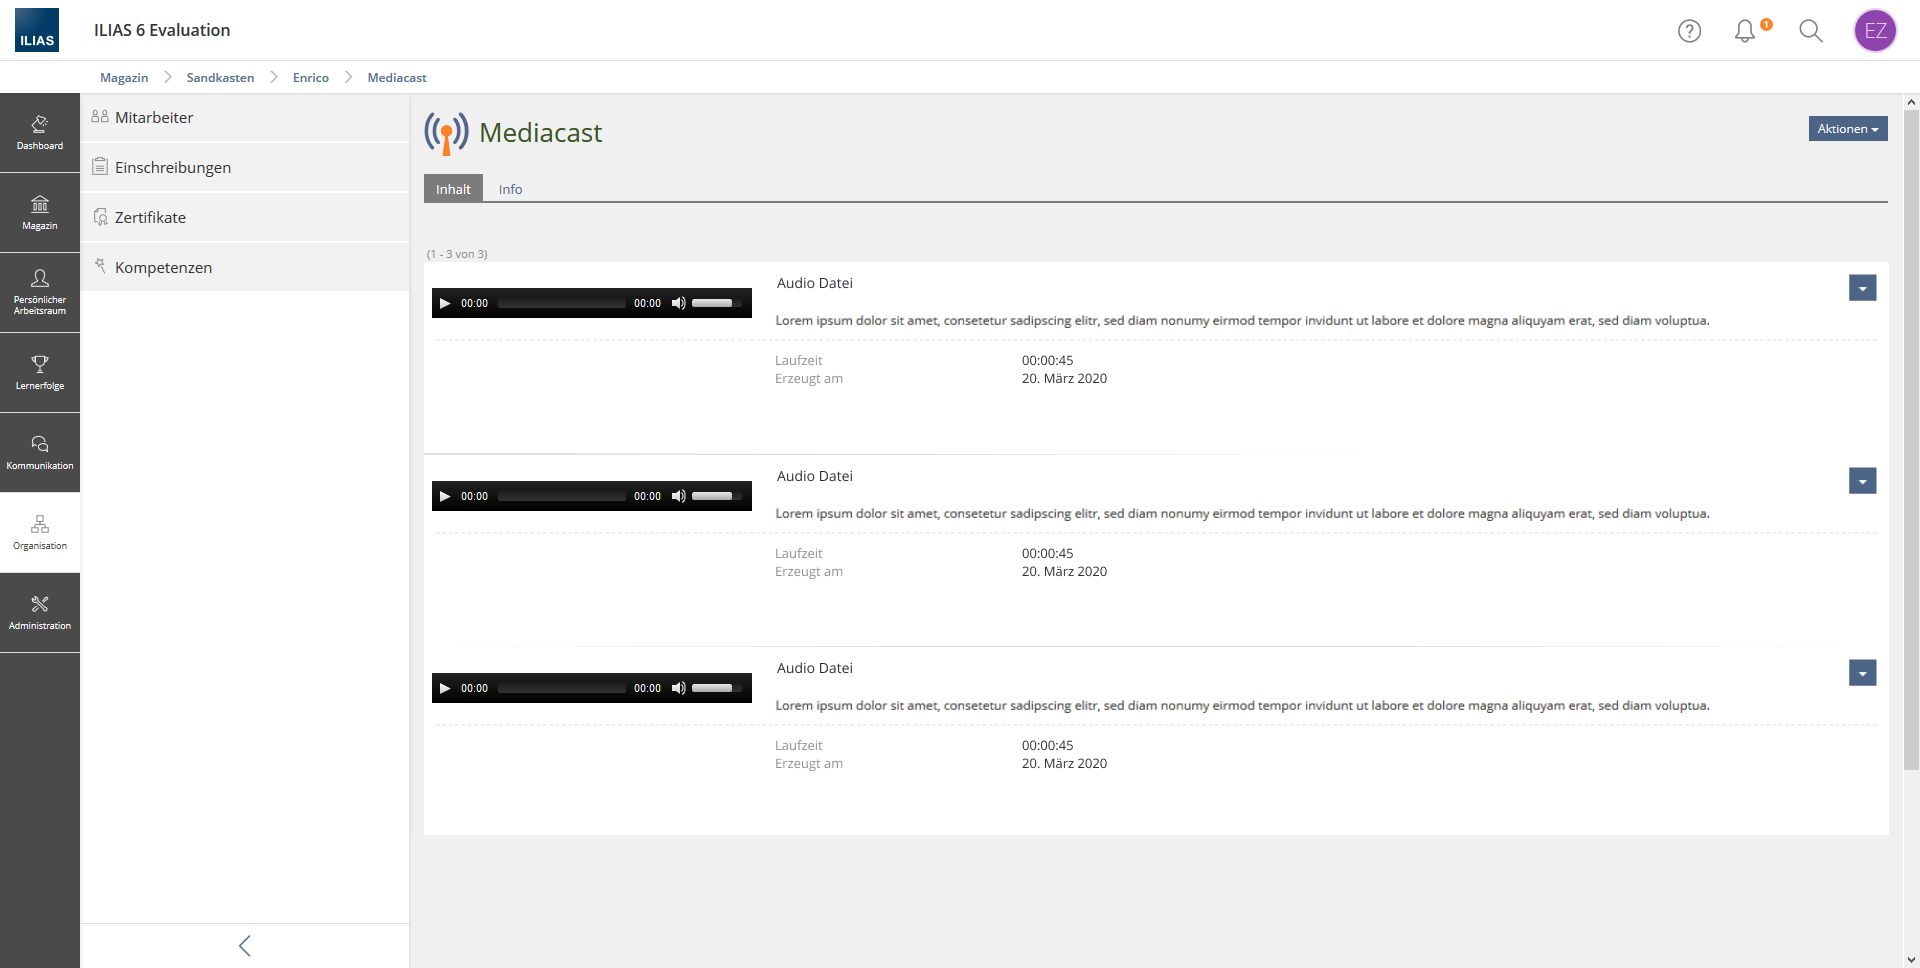The height and width of the screenshot is (968, 1920).
Task: Mute the first audio player
Action: tap(678, 303)
